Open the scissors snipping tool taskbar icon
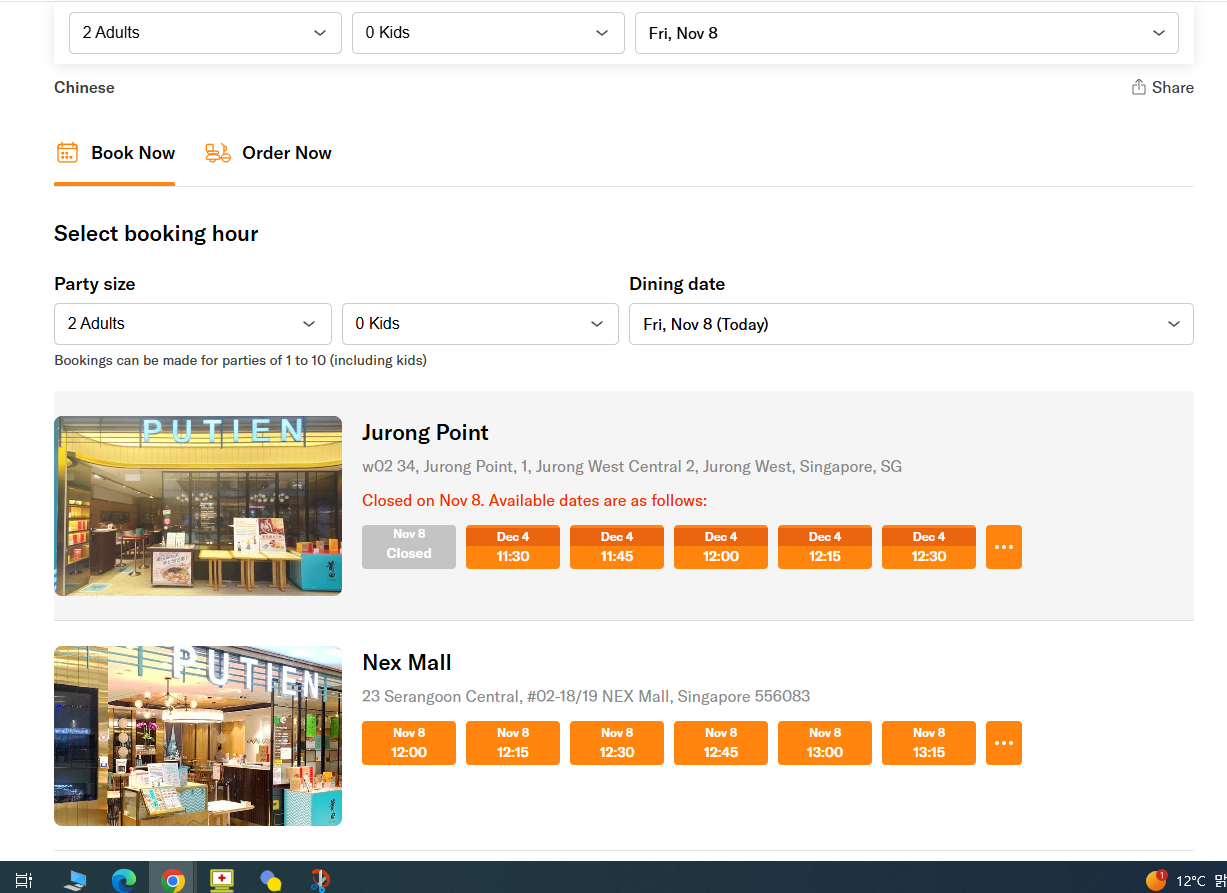 click(320, 881)
